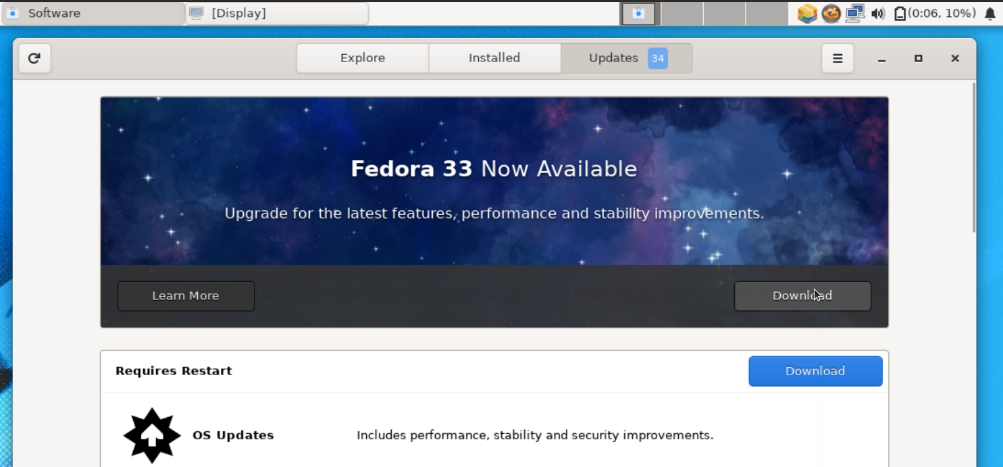Click the orange round tray icon

pyautogui.click(x=831, y=13)
